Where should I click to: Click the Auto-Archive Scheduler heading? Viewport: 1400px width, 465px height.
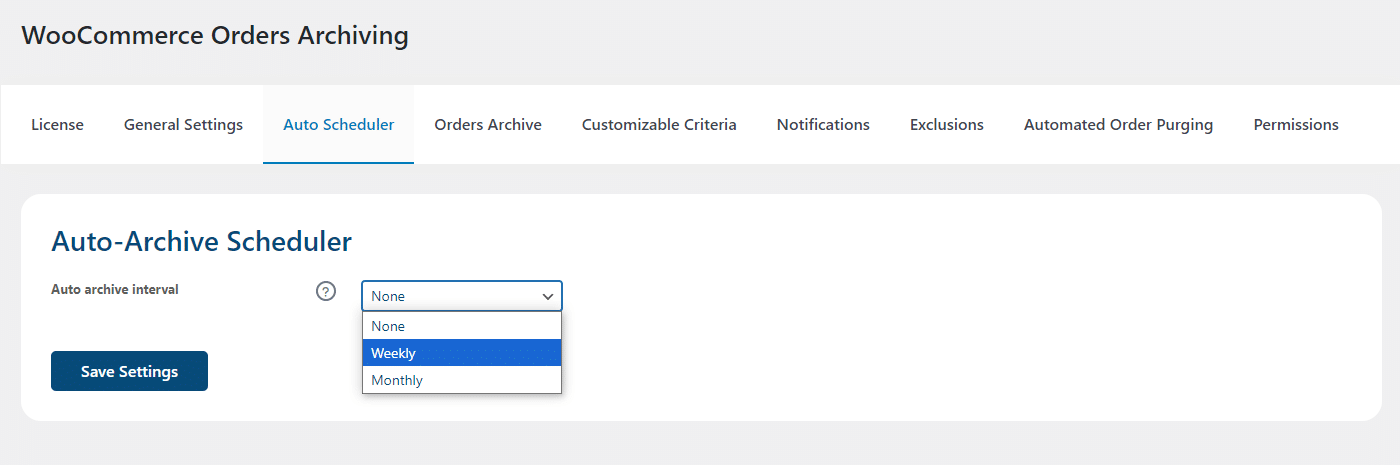point(201,241)
